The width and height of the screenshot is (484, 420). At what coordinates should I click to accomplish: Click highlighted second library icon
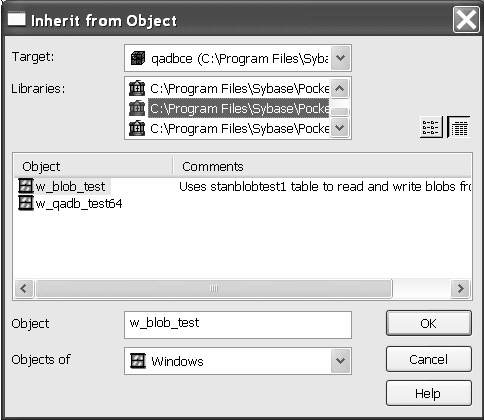137,108
